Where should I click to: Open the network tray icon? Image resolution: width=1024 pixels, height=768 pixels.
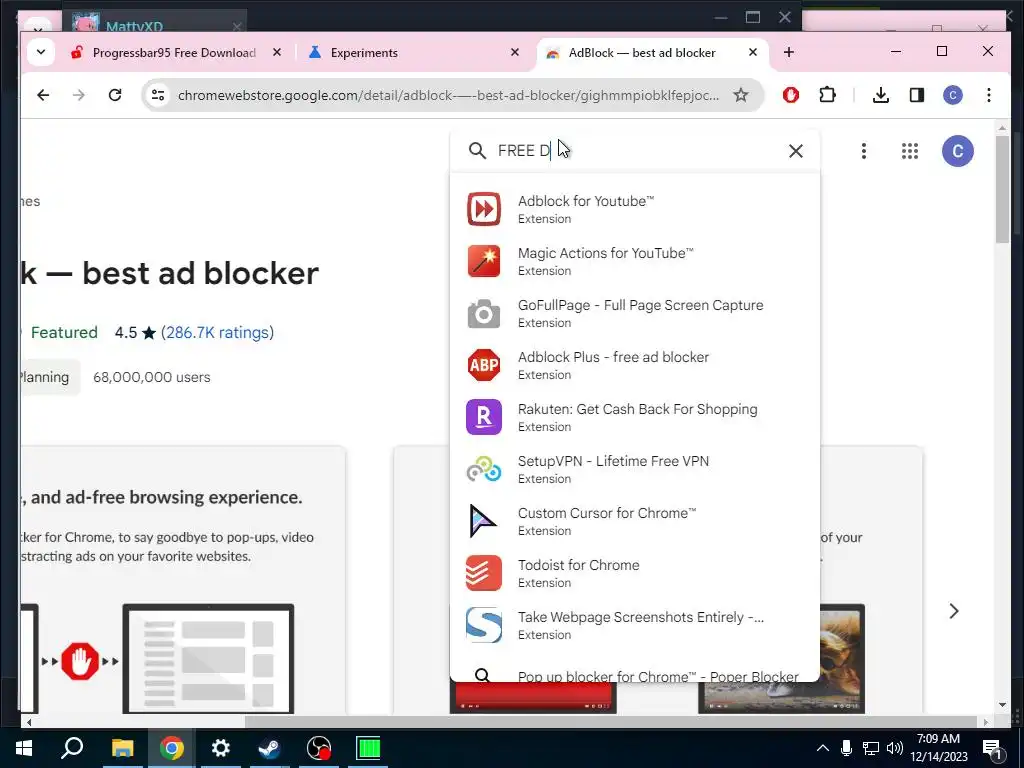(871, 748)
